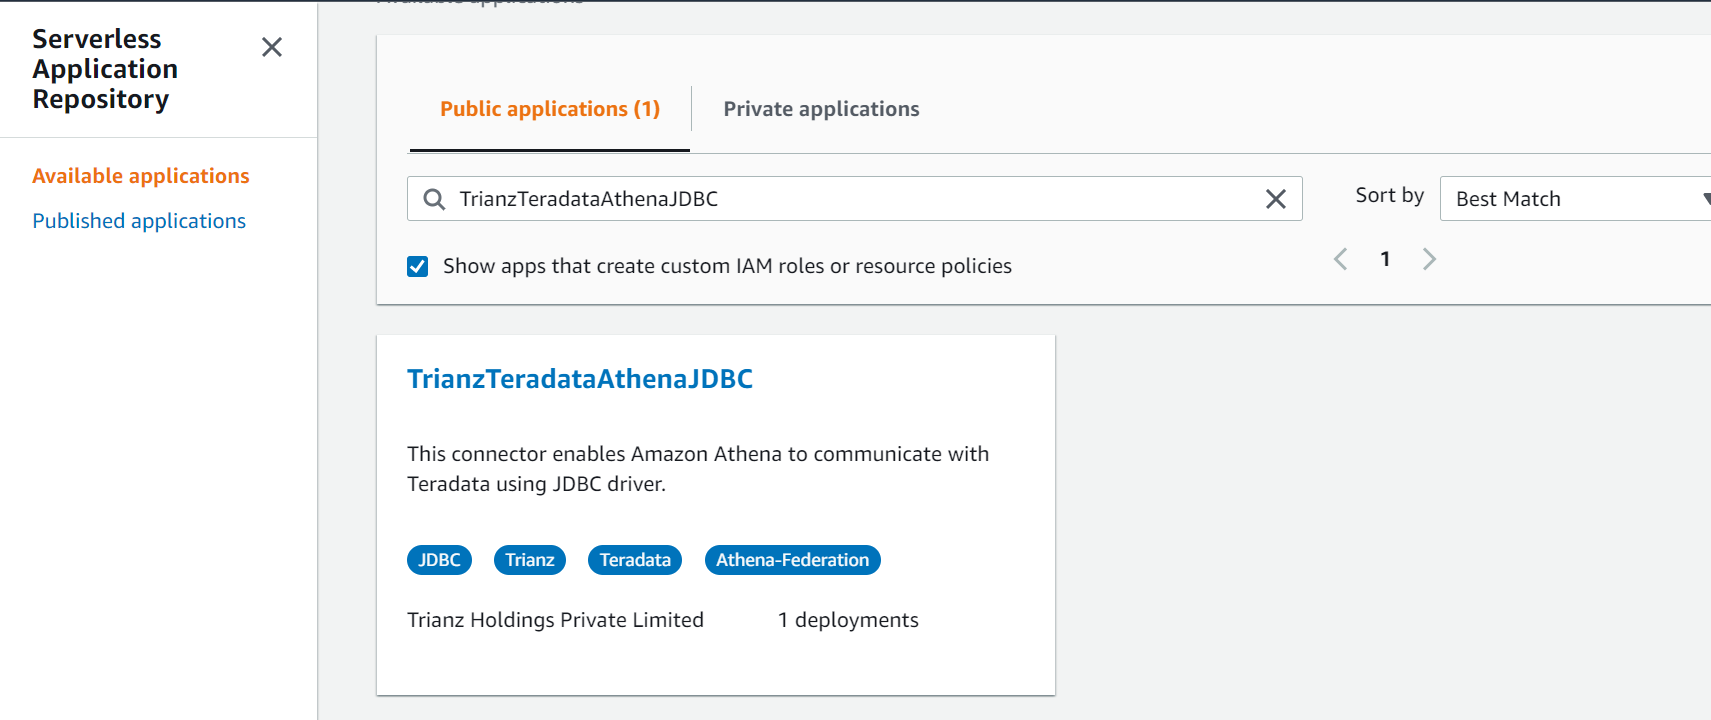Go to next results page
Image resolution: width=1711 pixels, height=720 pixels.
click(x=1429, y=260)
